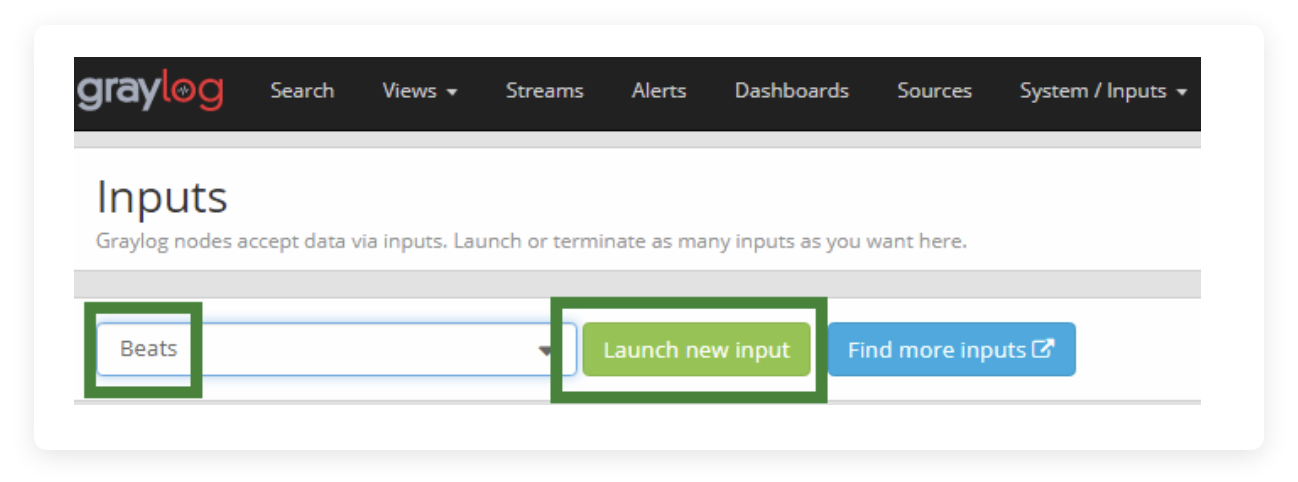Click the caret next to System / Inputs
Viewport: 1298px width, 482px height.
click(x=1182, y=92)
